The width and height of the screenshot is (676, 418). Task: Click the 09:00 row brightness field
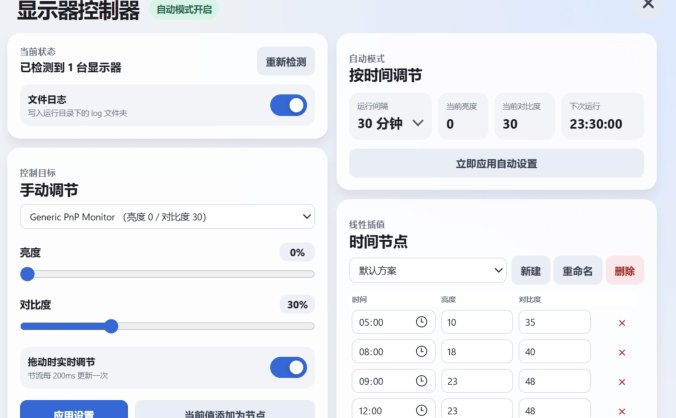(477, 381)
